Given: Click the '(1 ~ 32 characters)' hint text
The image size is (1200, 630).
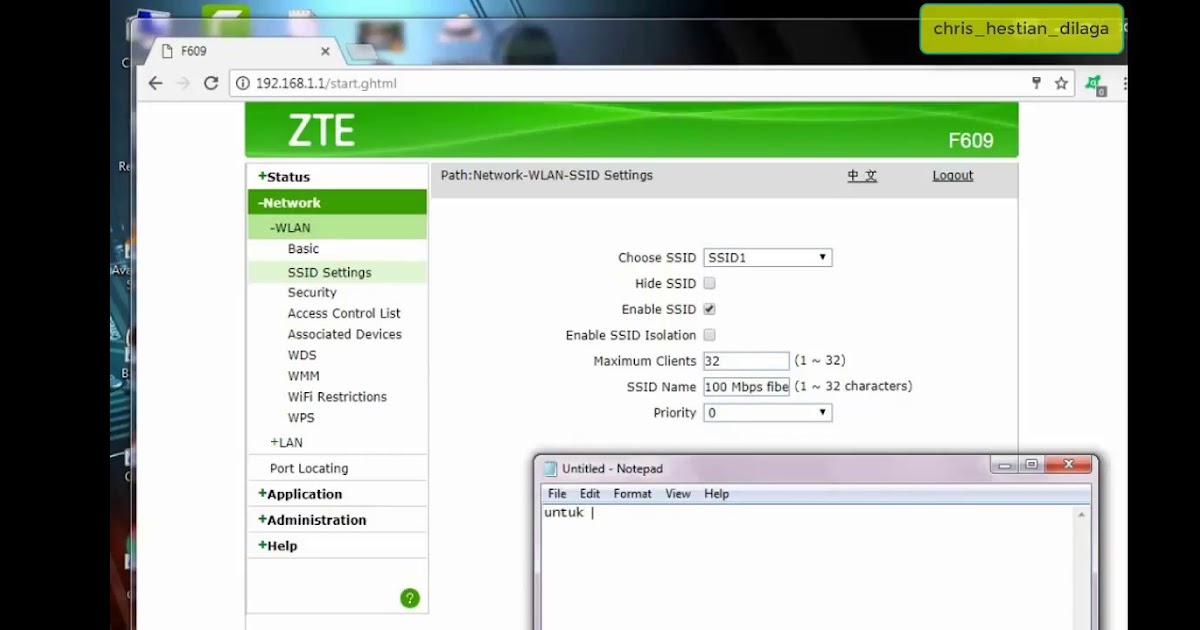Looking at the screenshot, I should point(853,386).
